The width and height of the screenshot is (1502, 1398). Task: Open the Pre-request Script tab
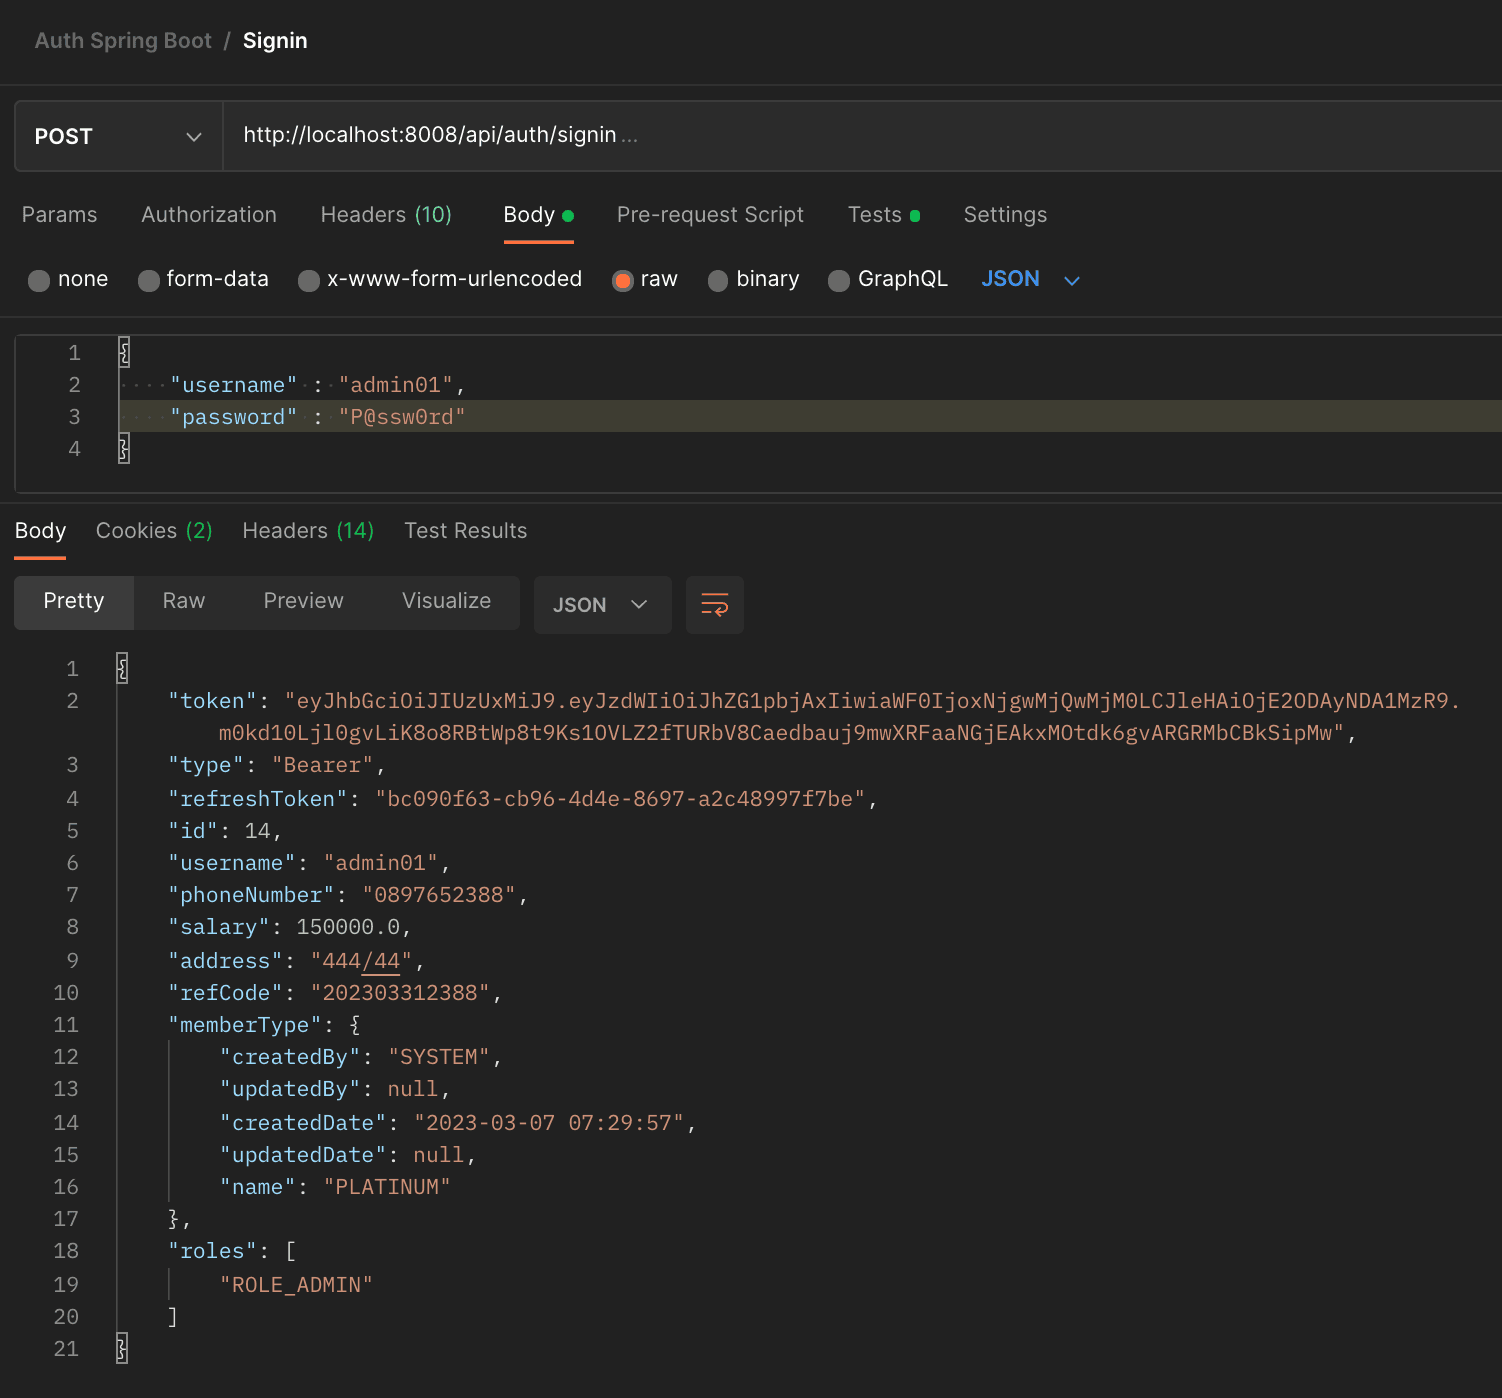pyautogui.click(x=710, y=215)
